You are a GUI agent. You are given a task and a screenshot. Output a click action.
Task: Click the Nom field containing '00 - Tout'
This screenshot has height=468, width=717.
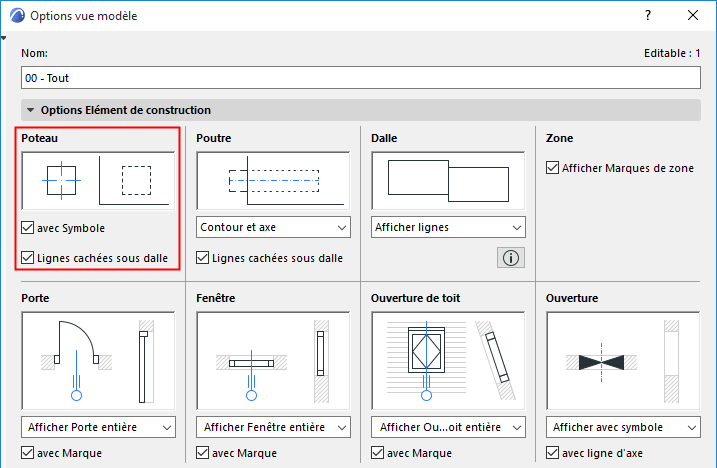pyautogui.click(x=360, y=77)
